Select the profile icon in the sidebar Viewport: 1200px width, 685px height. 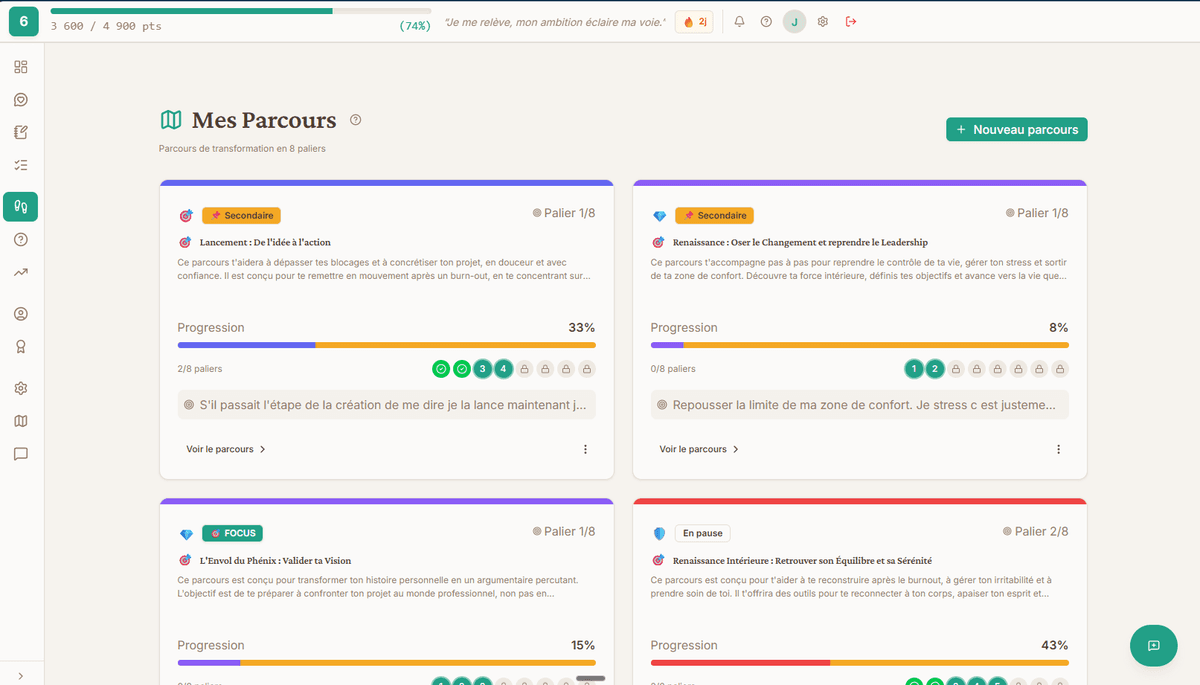(x=22, y=313)
